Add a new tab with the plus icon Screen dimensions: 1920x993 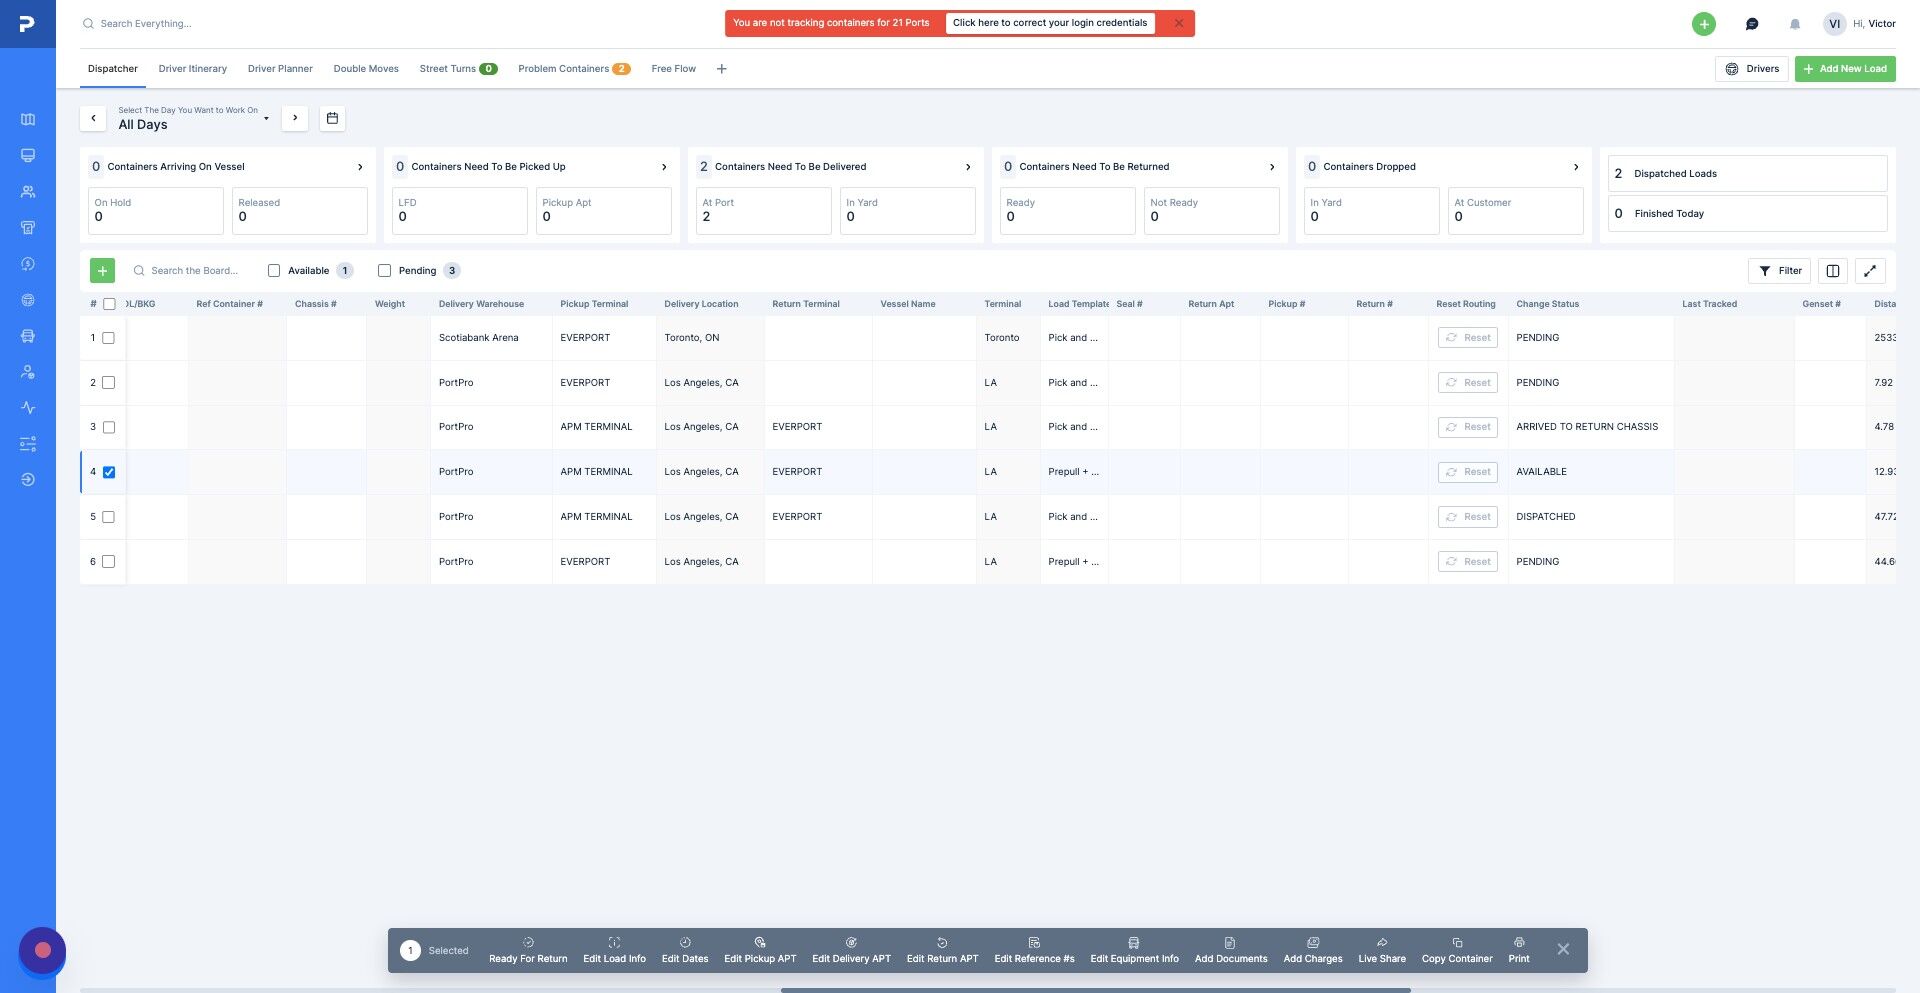click(722, 69)
